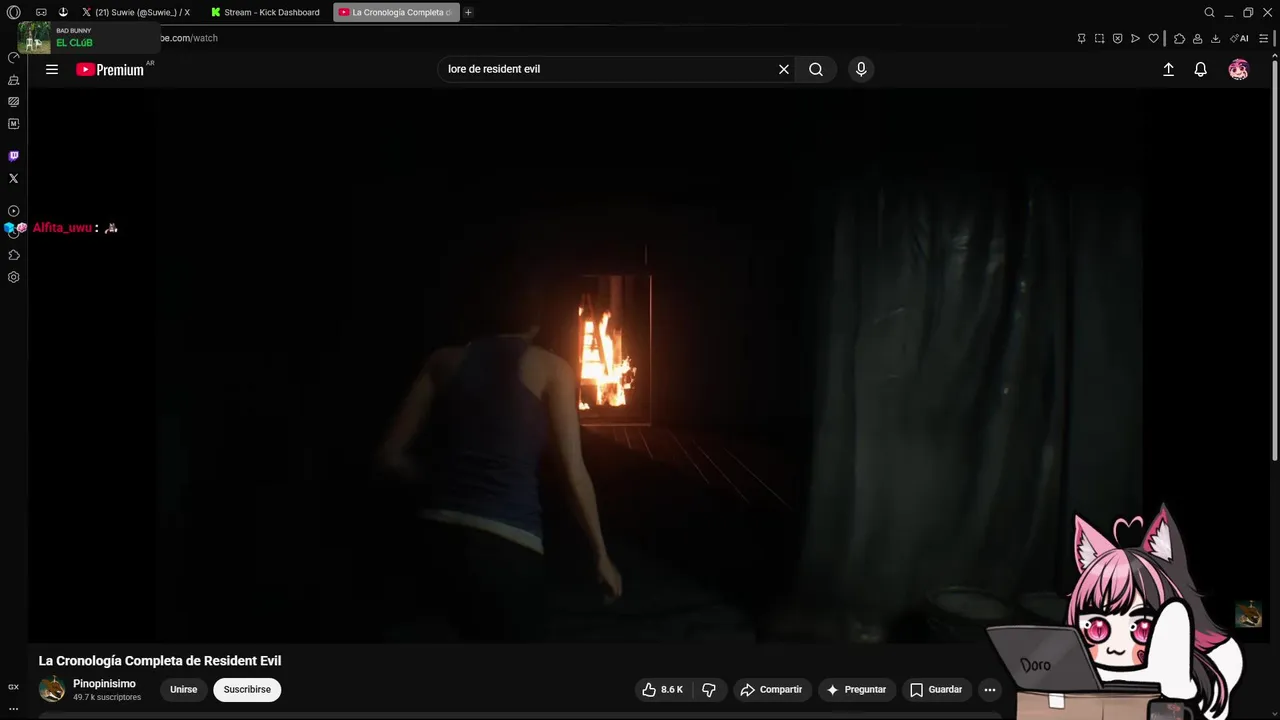
Task: Open the profile account icon in toolbar
Action: (1197, 38)
